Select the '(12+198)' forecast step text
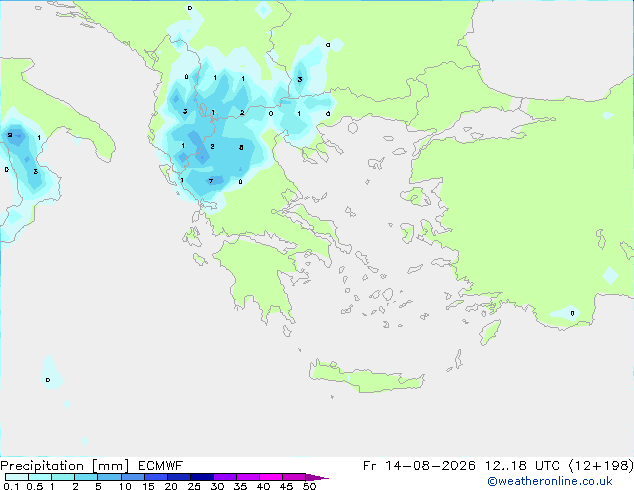Image resolution: width=634 pixels, height=490 pixels. [x=601, y=466]
